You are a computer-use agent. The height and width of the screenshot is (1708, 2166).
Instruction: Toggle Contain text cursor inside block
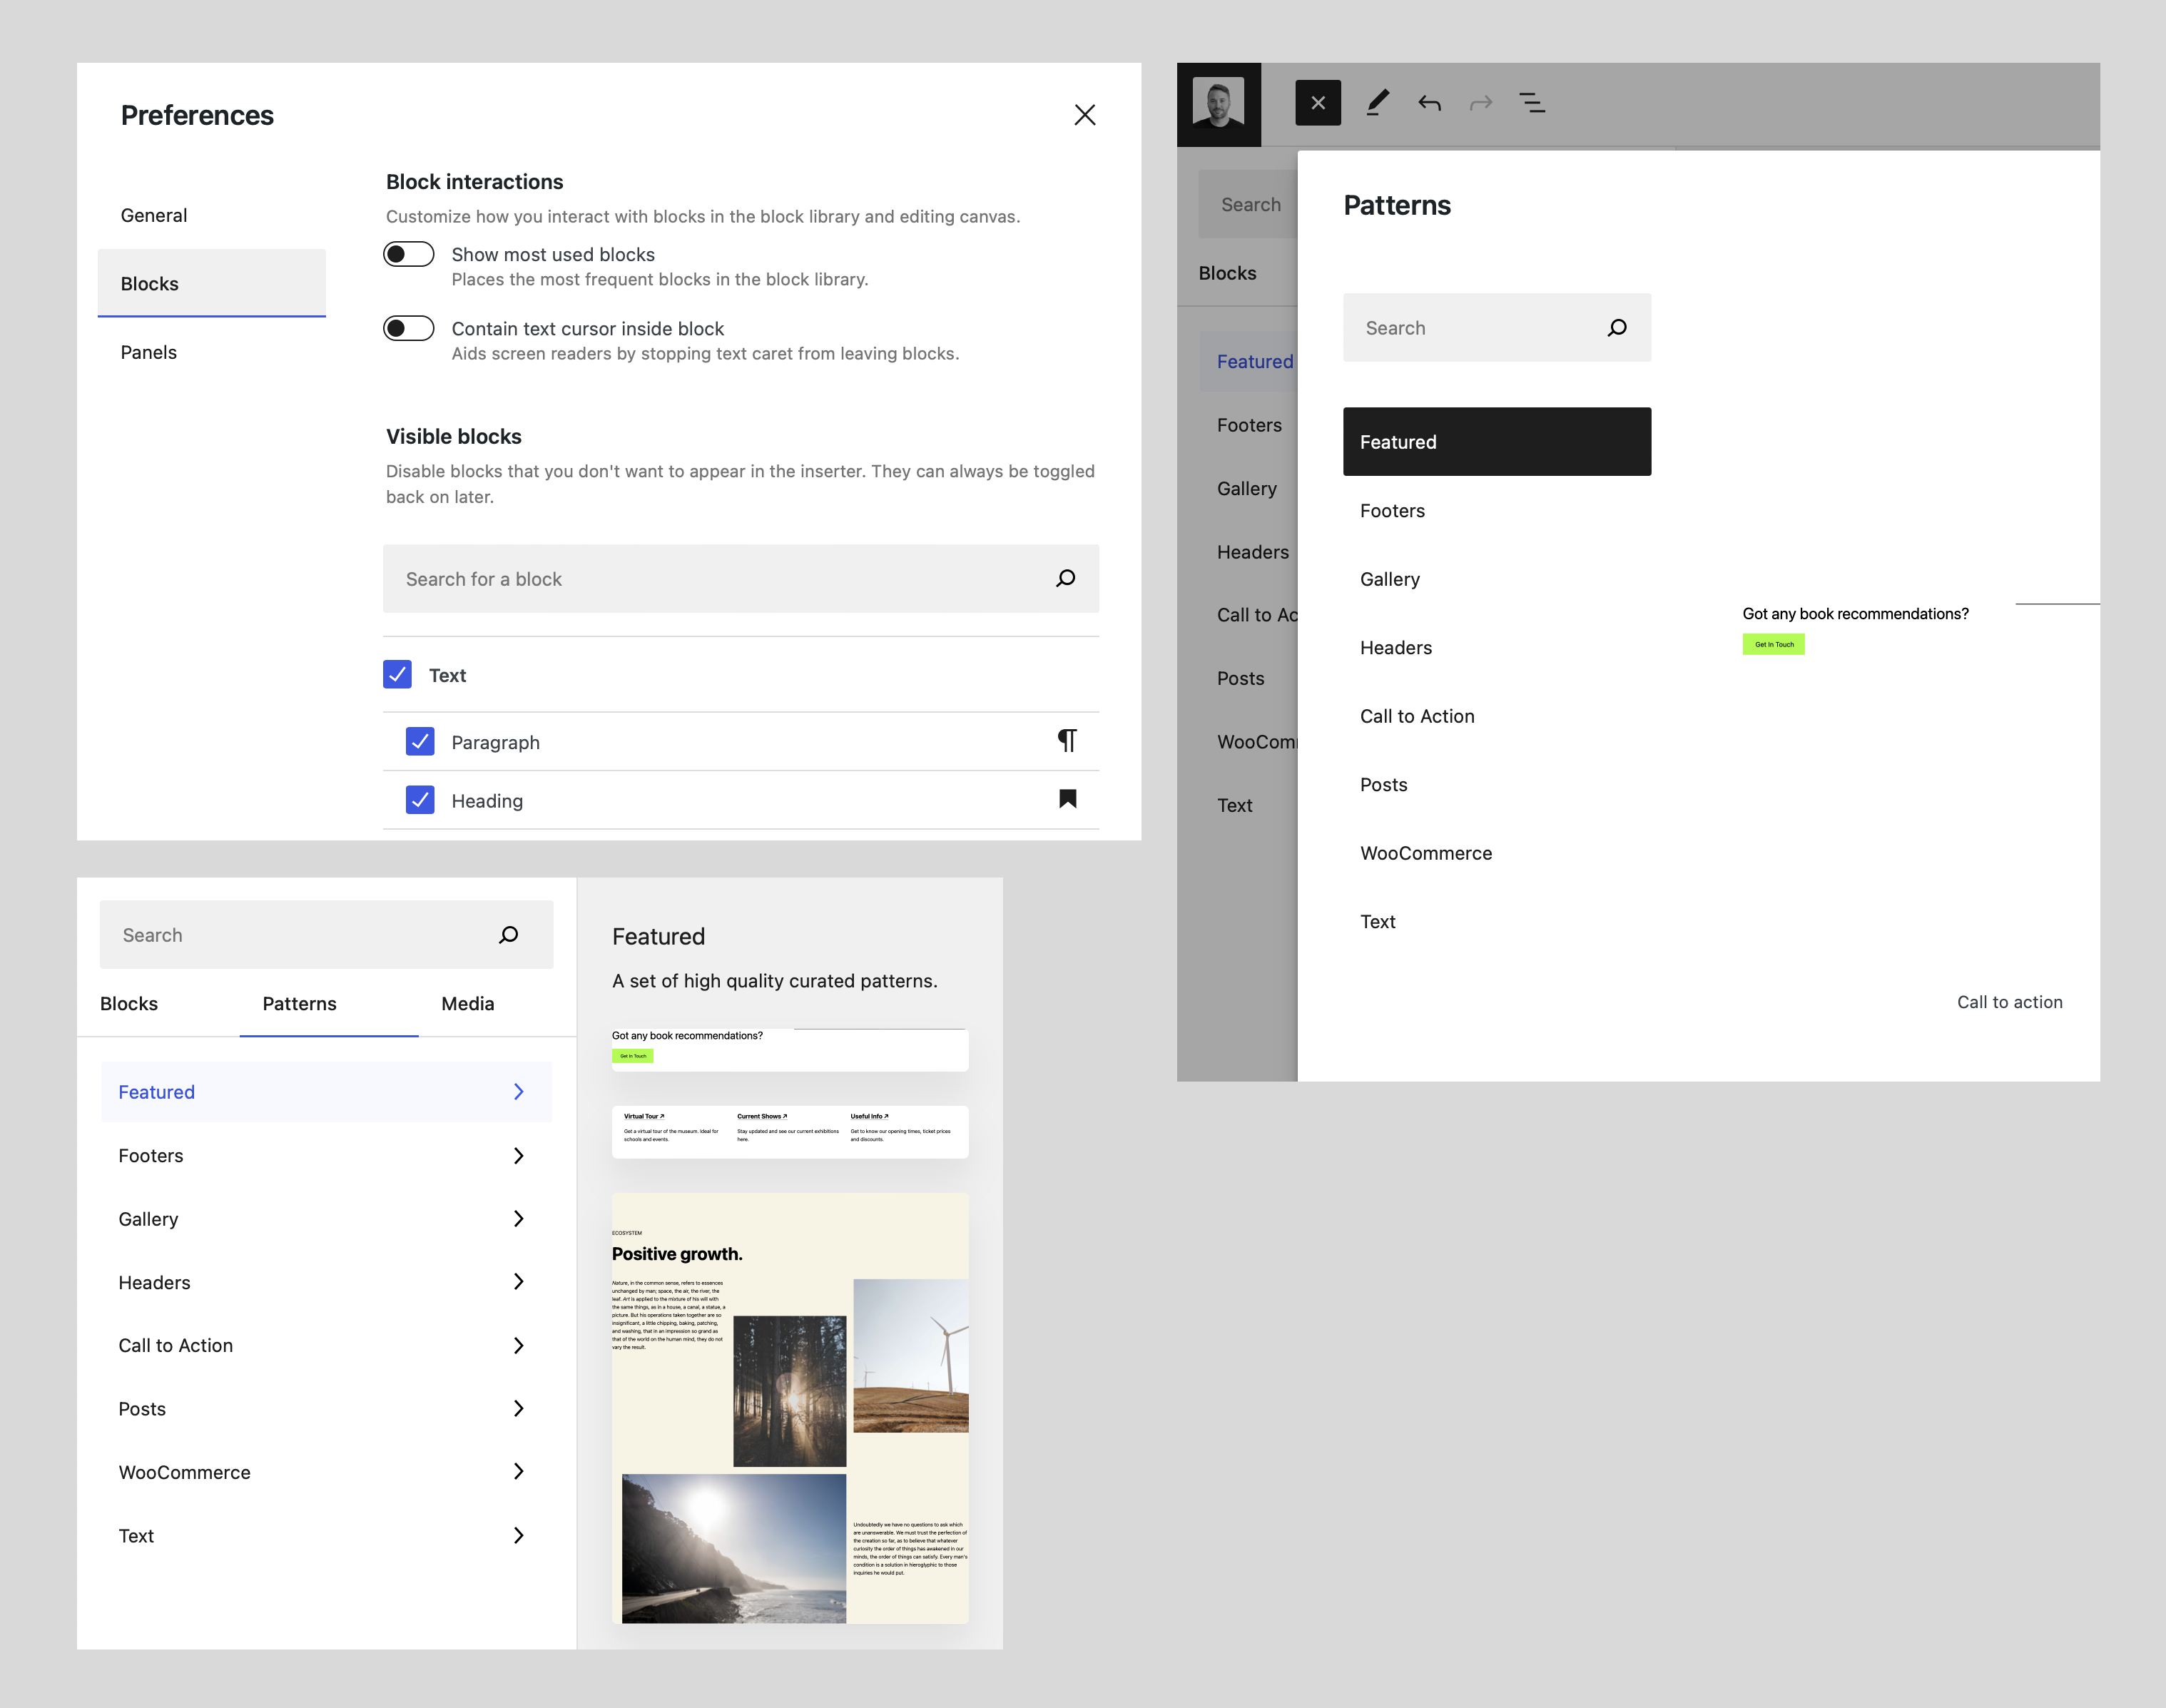[409, 328]
